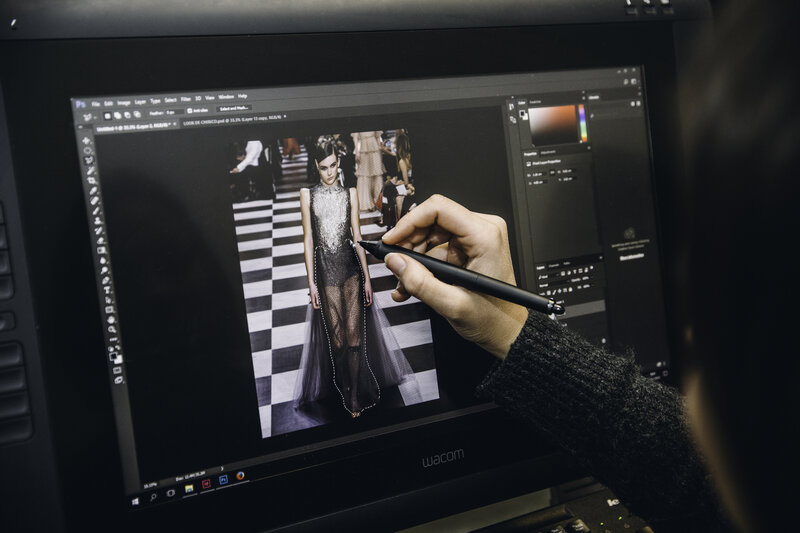The image size is (800, 533).
Task: Select the Clone Stamp tool
Action: (x=97, y=221)
